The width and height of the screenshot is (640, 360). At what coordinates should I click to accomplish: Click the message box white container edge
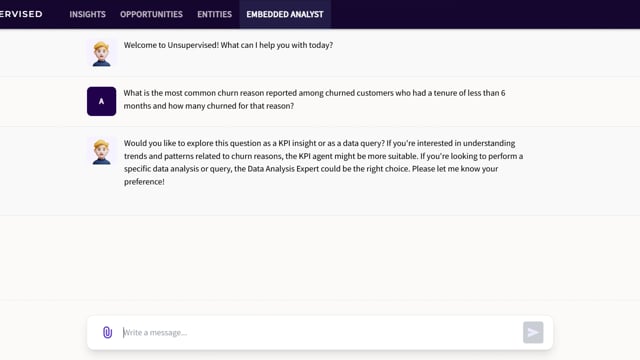coord(320,316)
